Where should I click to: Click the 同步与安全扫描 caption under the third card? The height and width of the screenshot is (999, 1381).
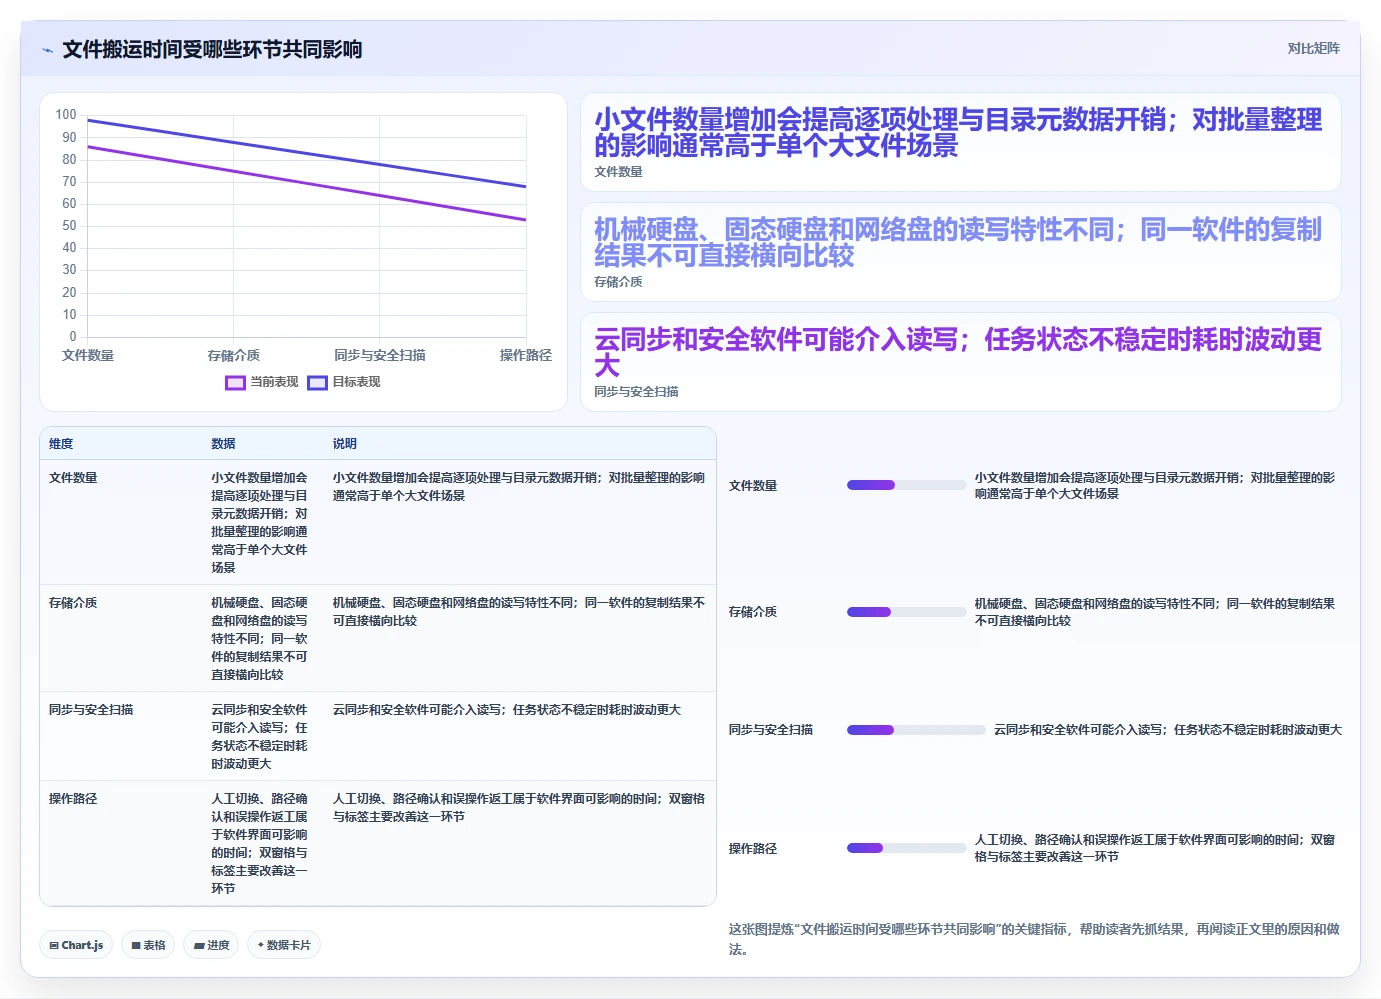pos(636,392)
